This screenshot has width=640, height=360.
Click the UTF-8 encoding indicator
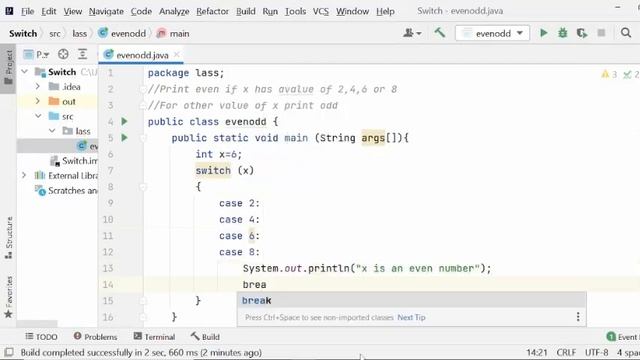coord(596,352)
